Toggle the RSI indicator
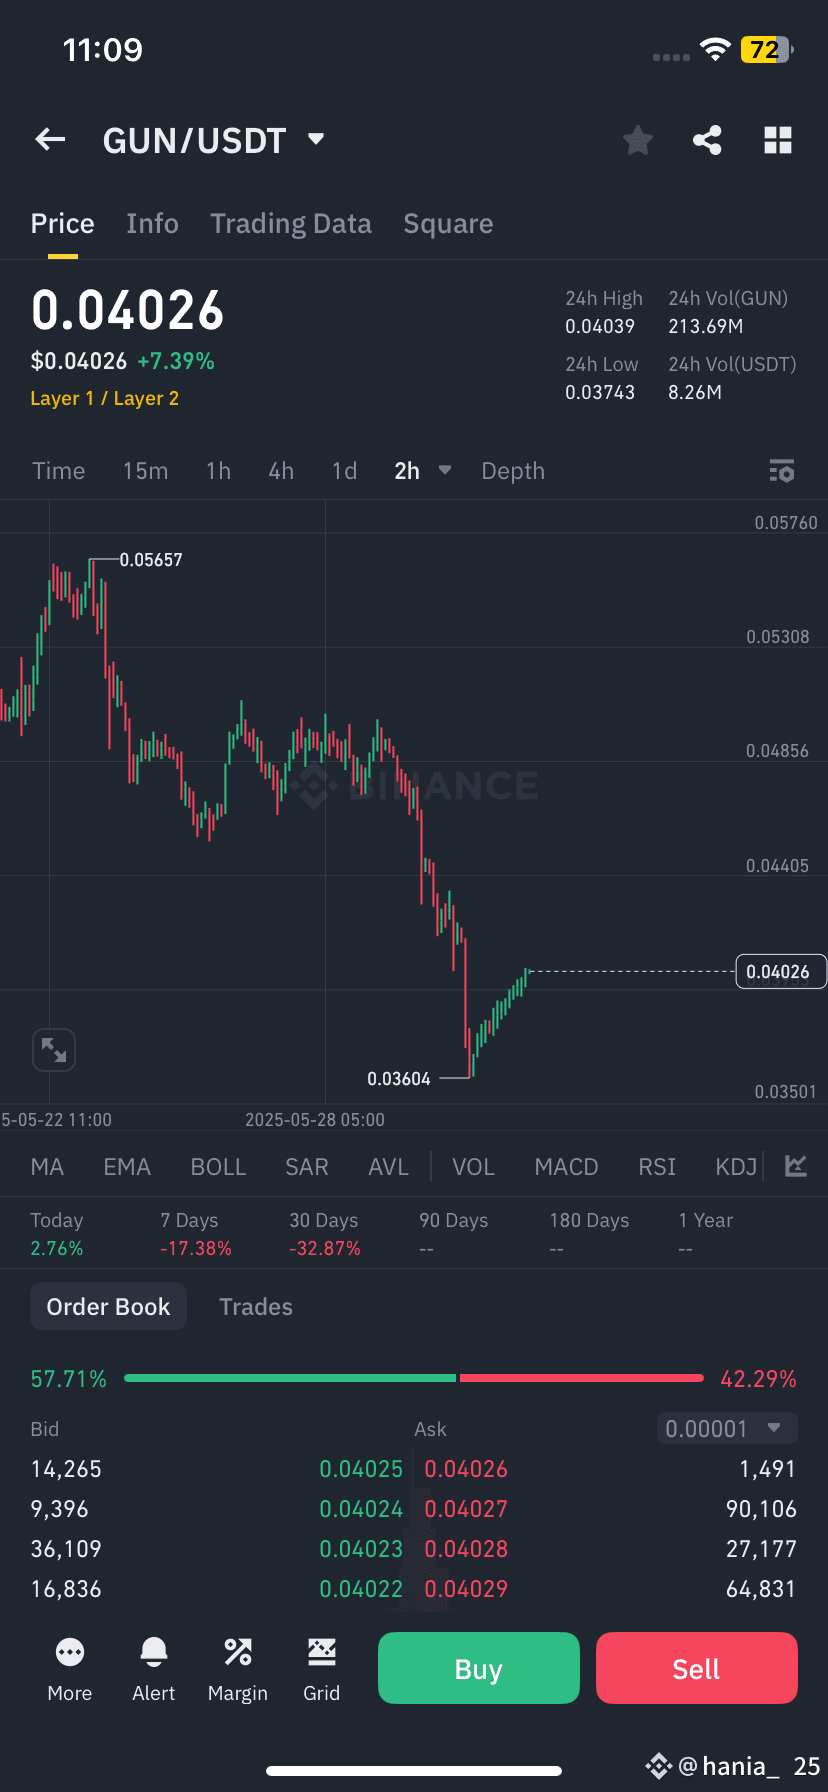The height and width of the screenshot is (1792, 828). (x=657, y=1167)
